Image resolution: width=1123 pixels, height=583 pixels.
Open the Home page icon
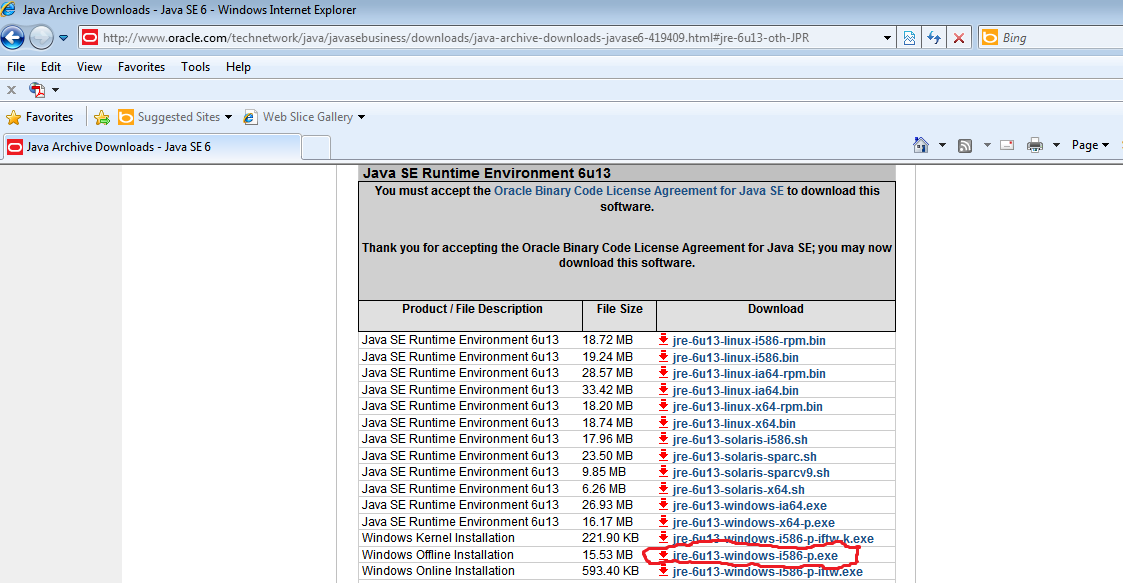pos(921,145)
